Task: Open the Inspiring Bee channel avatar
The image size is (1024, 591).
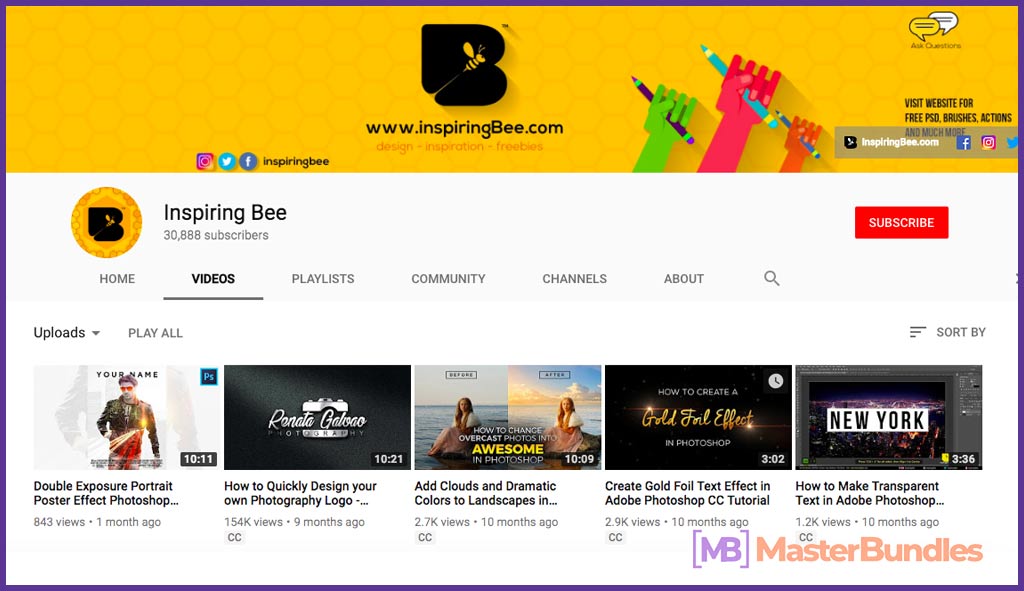Action: pos(106,223)
